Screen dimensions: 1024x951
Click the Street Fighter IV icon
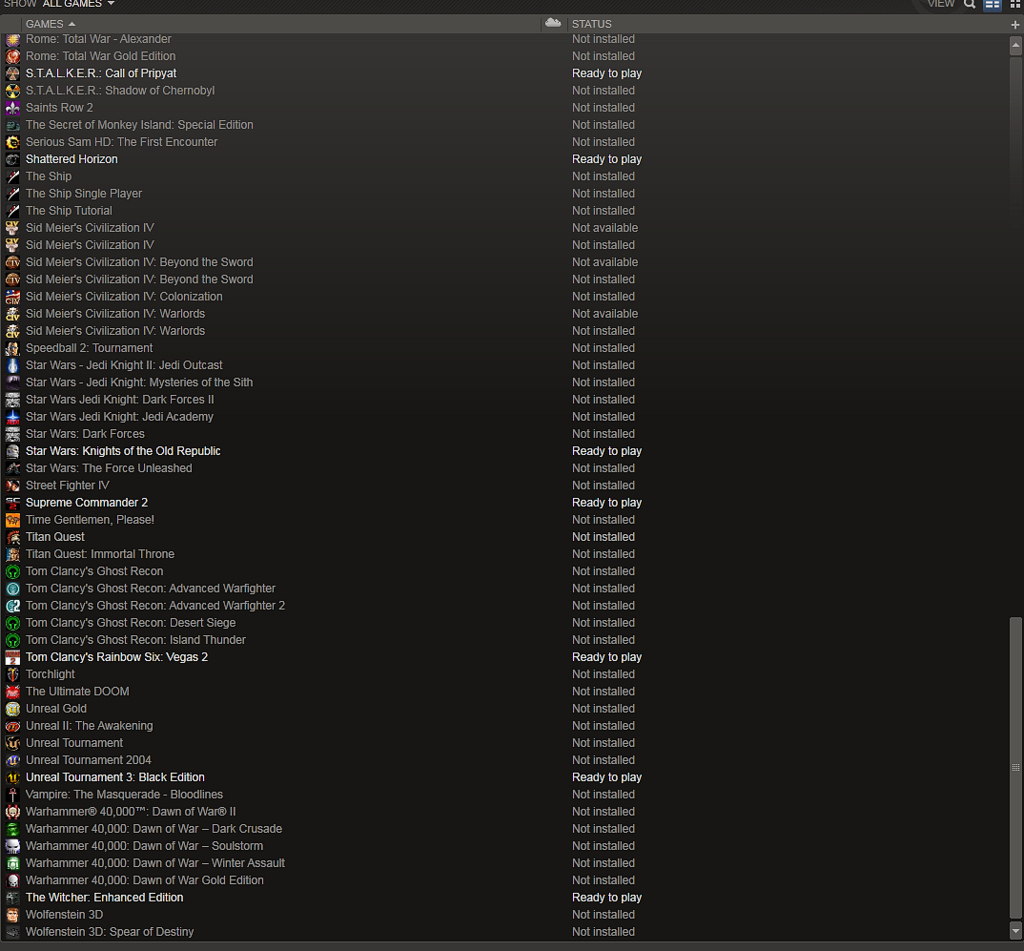coord(12,485)
